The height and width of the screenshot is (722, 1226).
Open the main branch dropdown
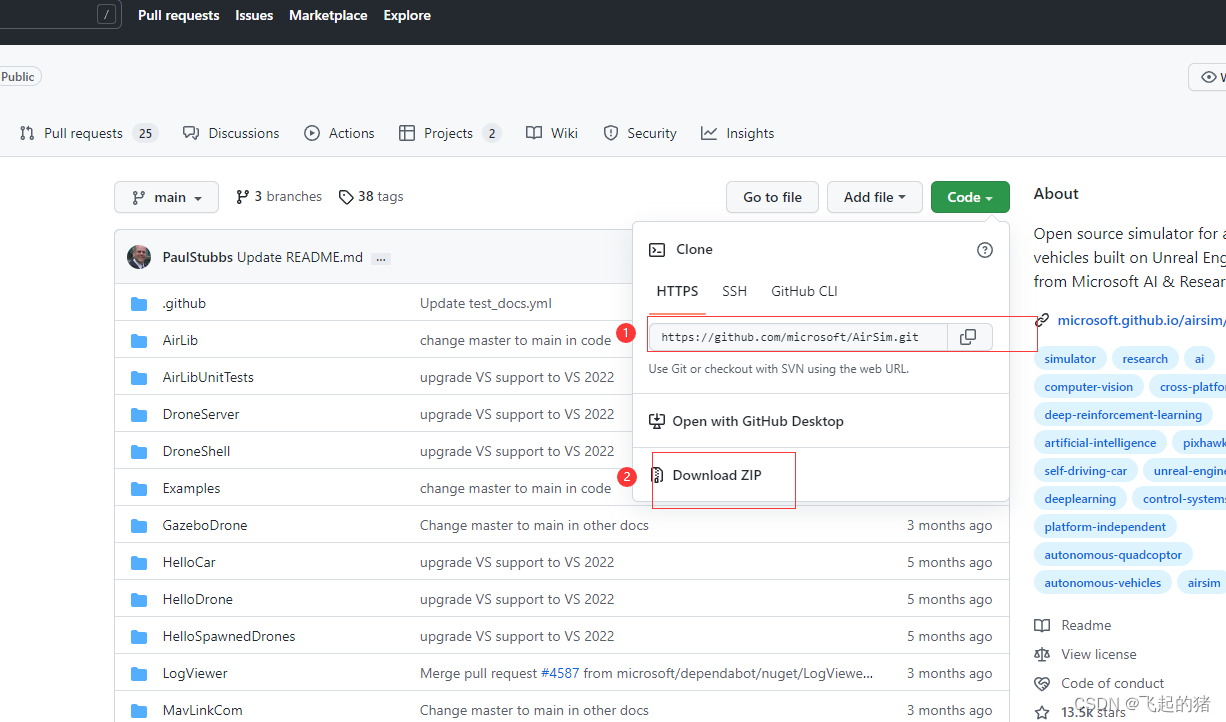(167, 197)
